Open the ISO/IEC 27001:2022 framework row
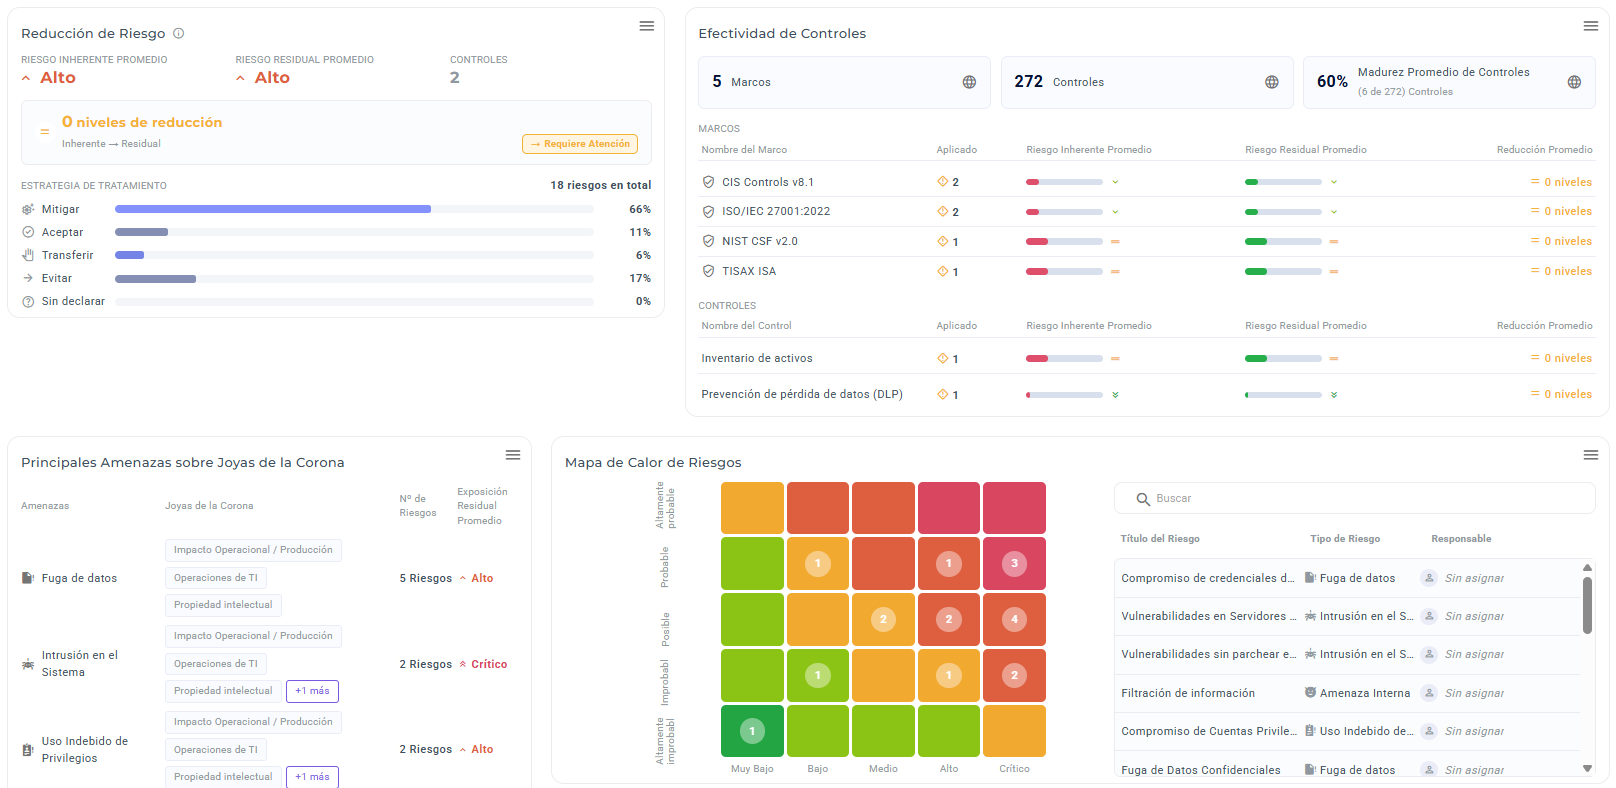This screenshot has width=1616, height=788. [1146, 212]
